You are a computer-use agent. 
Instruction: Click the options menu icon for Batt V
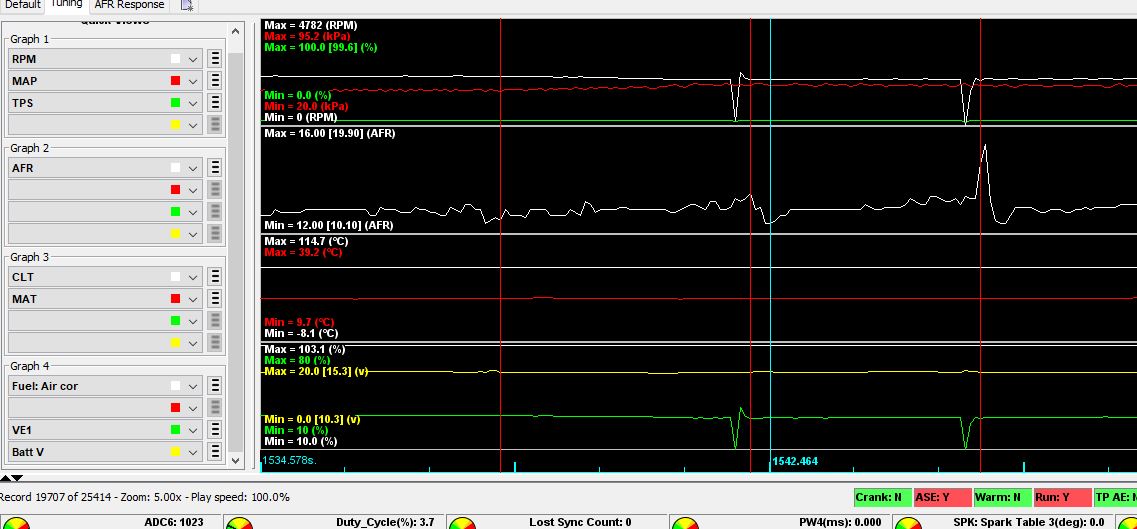click(214, 452)
